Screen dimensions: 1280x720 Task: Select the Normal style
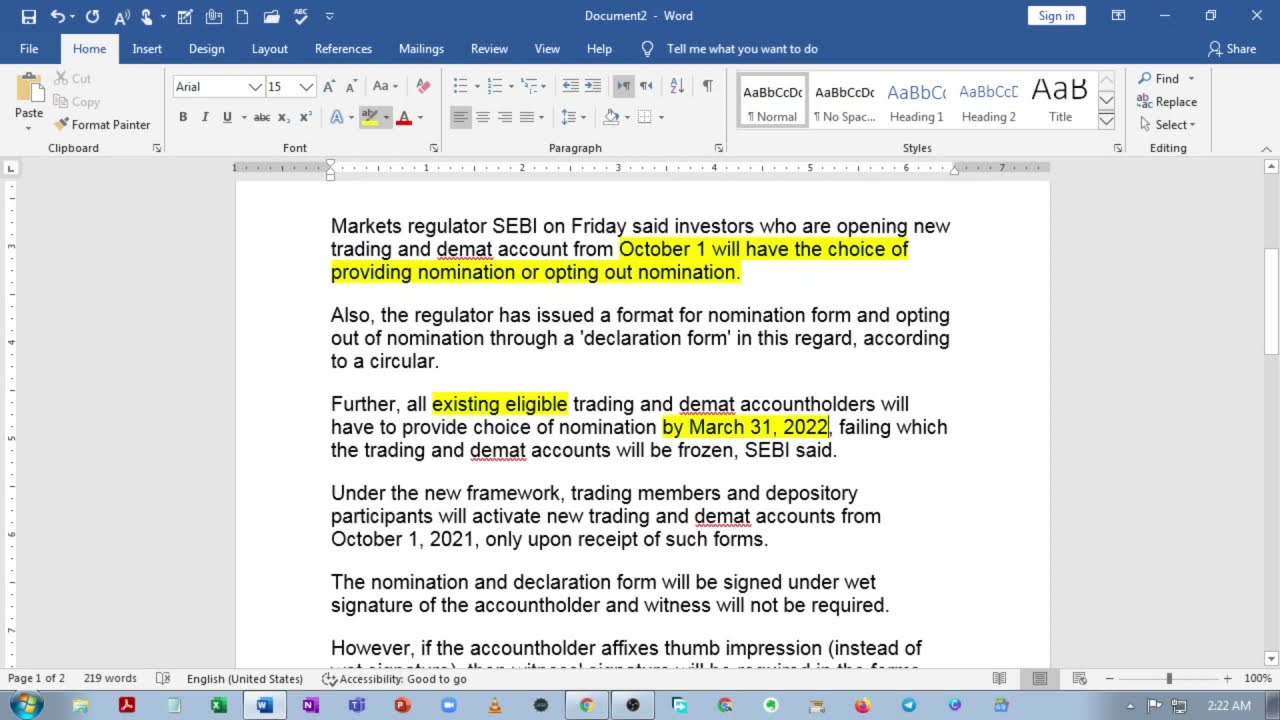(772, 101)
